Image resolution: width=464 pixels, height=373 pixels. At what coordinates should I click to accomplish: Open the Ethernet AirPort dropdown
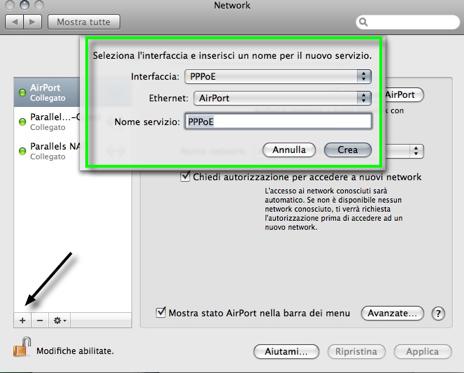coord(282,98)
